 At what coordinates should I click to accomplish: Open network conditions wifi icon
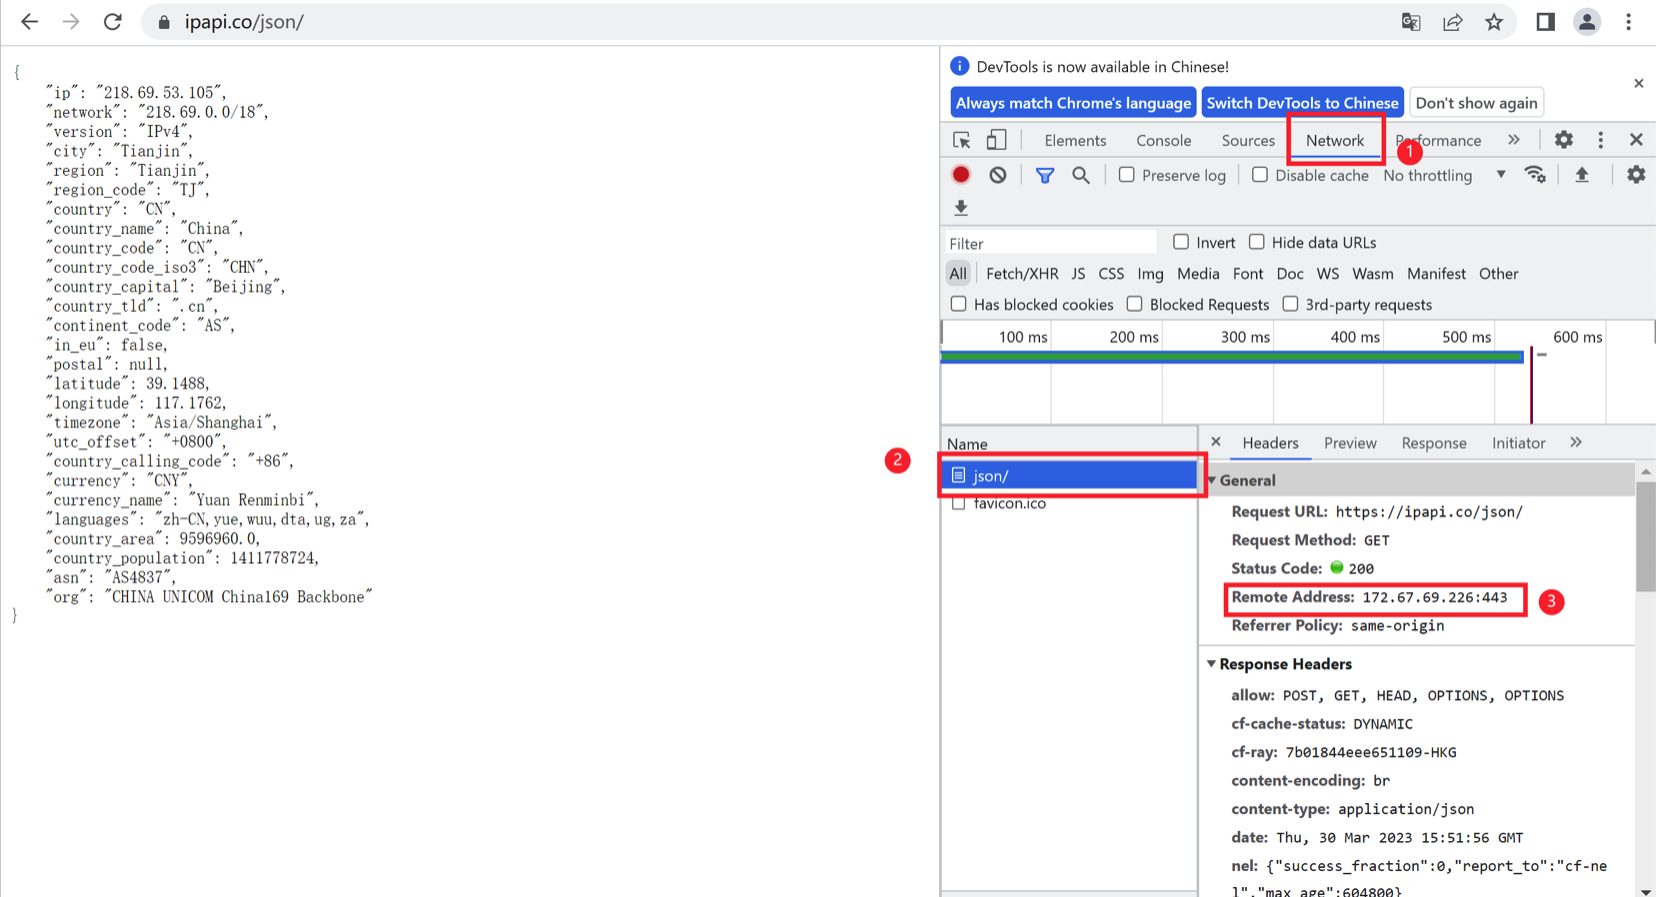coord(1535,175)
